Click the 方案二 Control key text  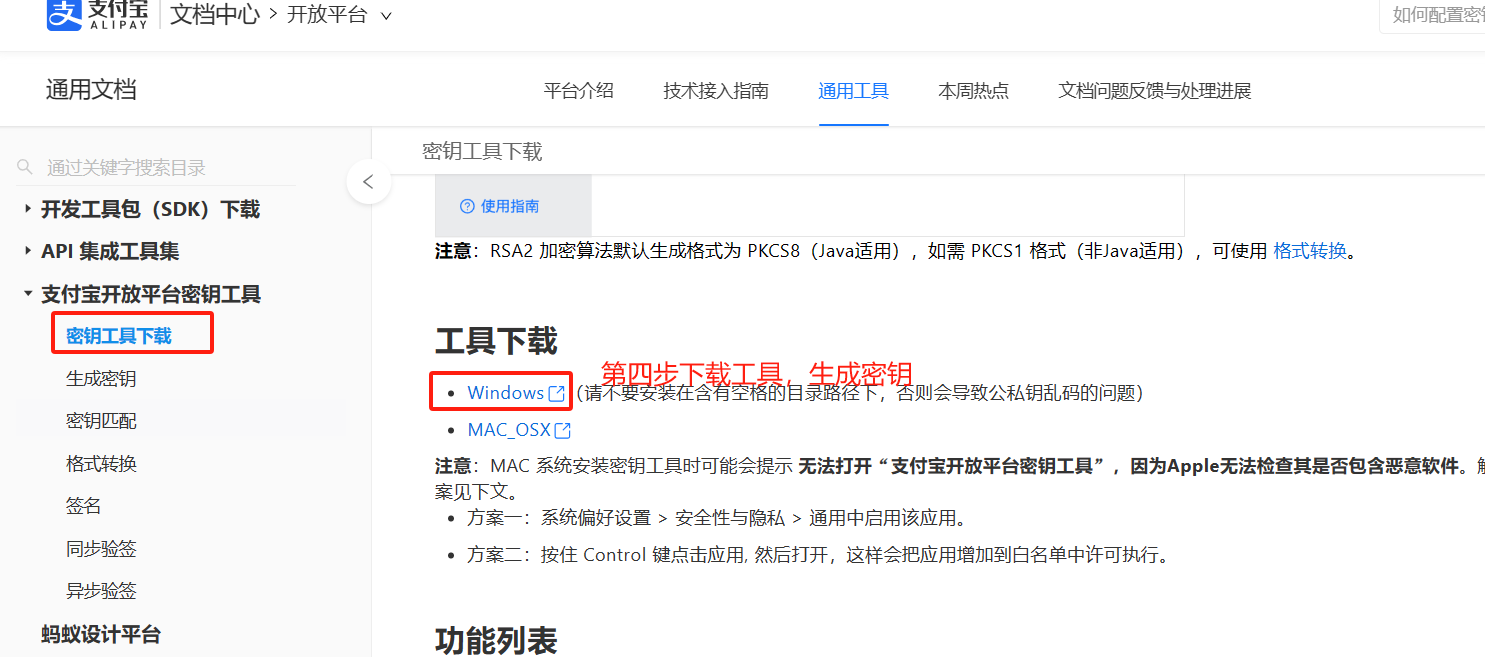[x=818, y=555]
